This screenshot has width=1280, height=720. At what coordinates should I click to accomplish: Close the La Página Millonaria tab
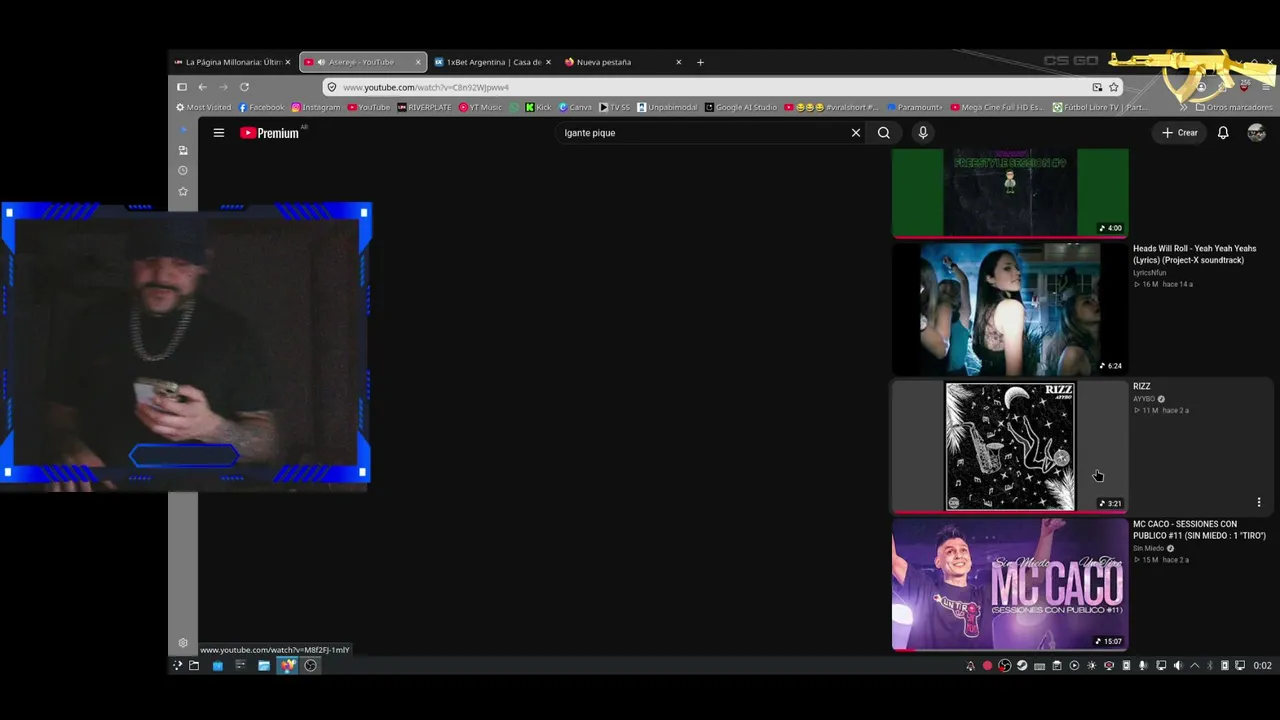coord(288,62)
